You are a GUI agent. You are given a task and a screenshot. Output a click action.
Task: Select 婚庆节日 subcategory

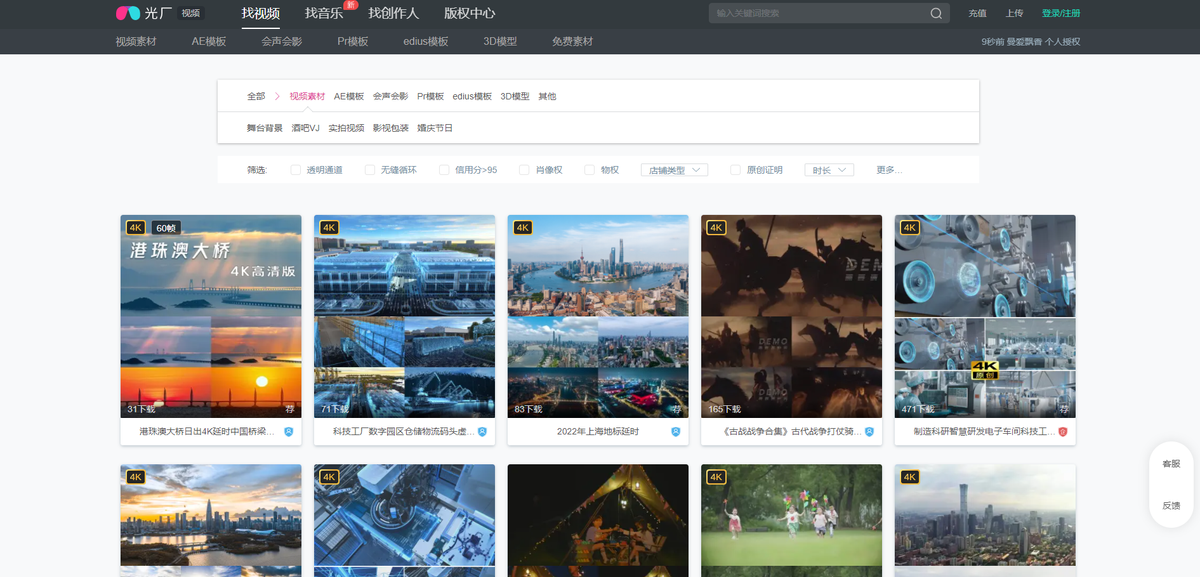coord(435,128)
